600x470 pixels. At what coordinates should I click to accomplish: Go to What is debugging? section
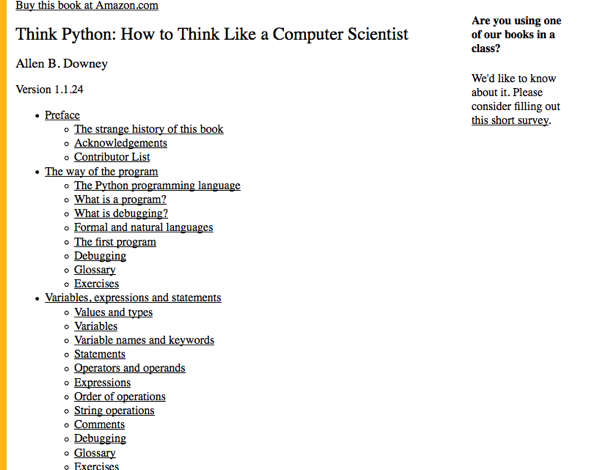coord(121,213)
